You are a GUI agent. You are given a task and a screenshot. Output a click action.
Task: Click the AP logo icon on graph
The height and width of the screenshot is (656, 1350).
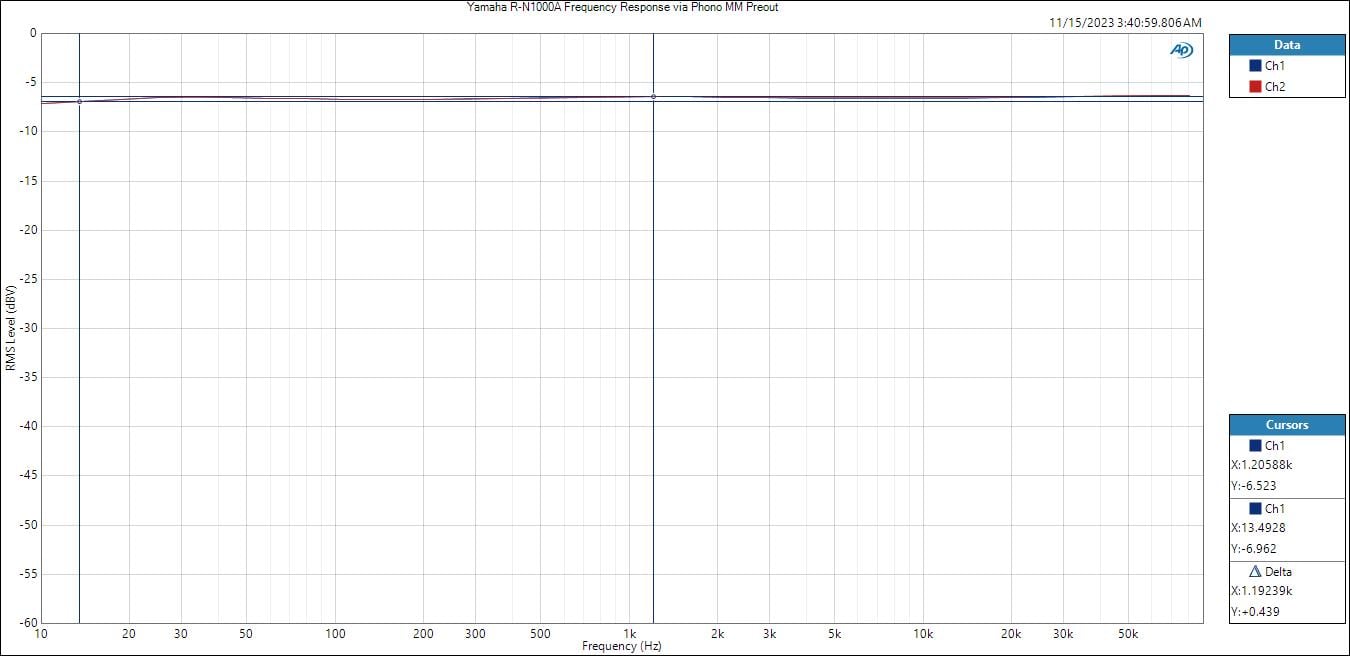(1182, 50)
